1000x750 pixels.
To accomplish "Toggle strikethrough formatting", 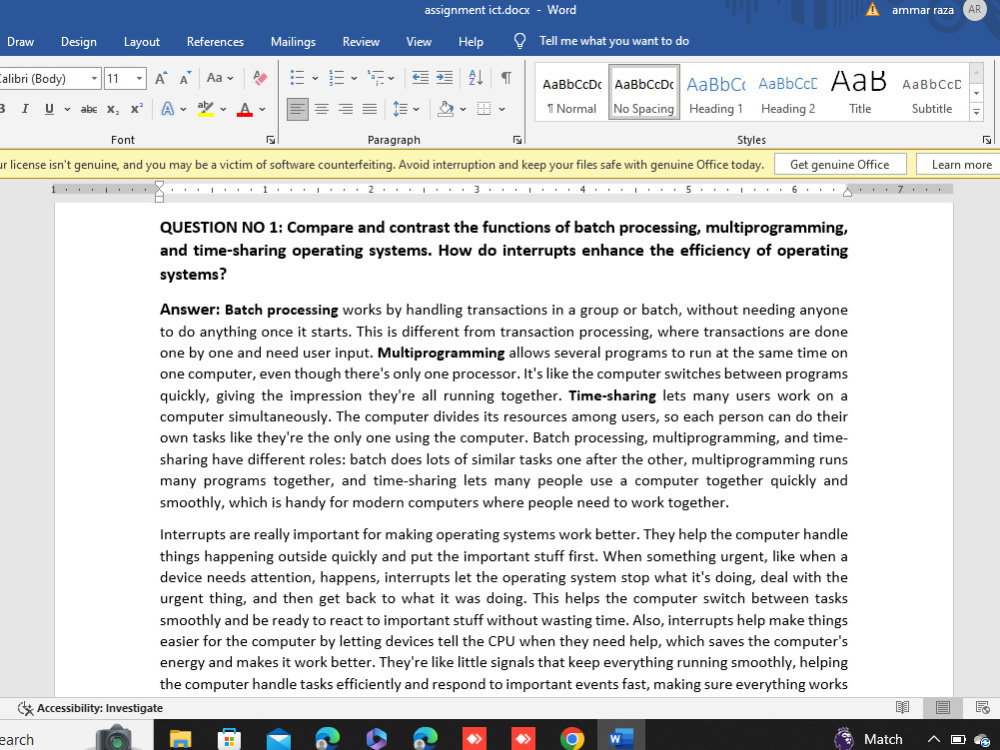I will (x=89, y=109).
